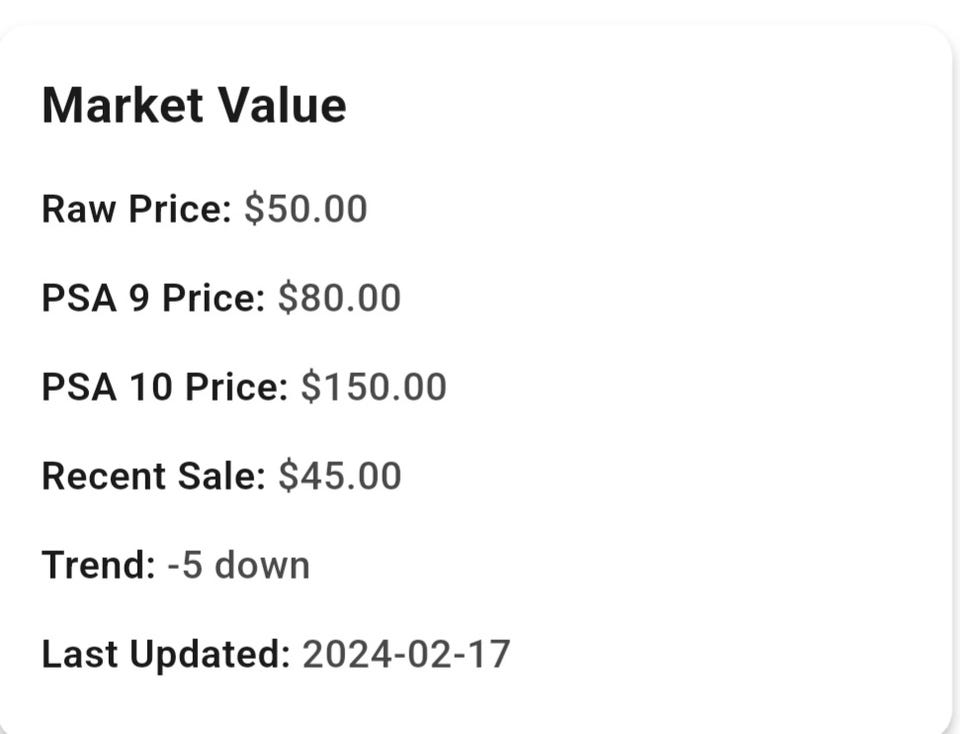
Task: Select the $50.00 raw price value
Action: pos(306,209)
